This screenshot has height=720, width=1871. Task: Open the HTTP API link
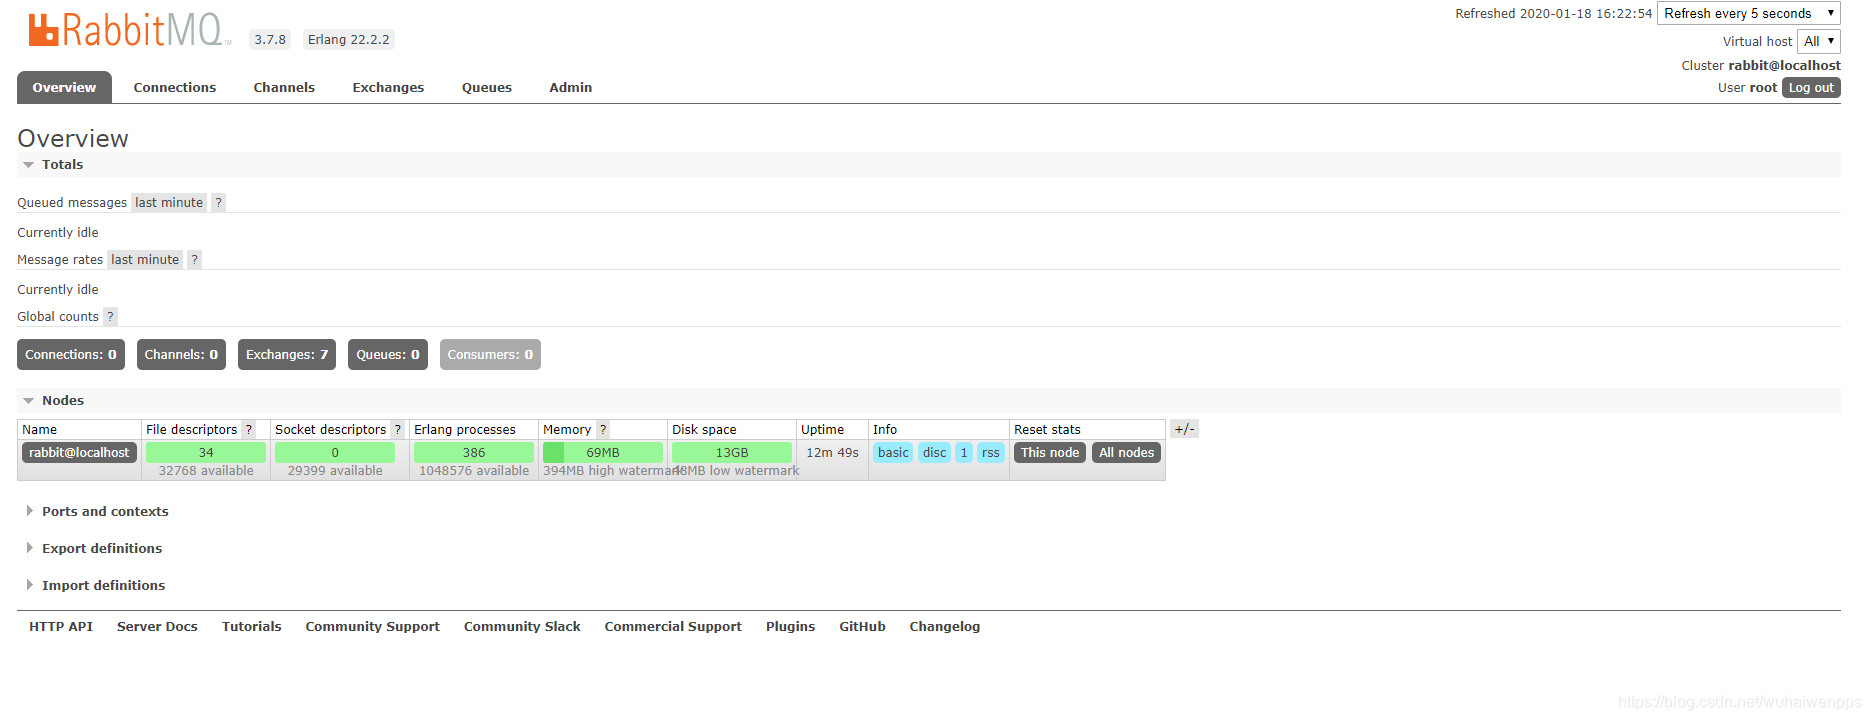click(x=61, y=626)
